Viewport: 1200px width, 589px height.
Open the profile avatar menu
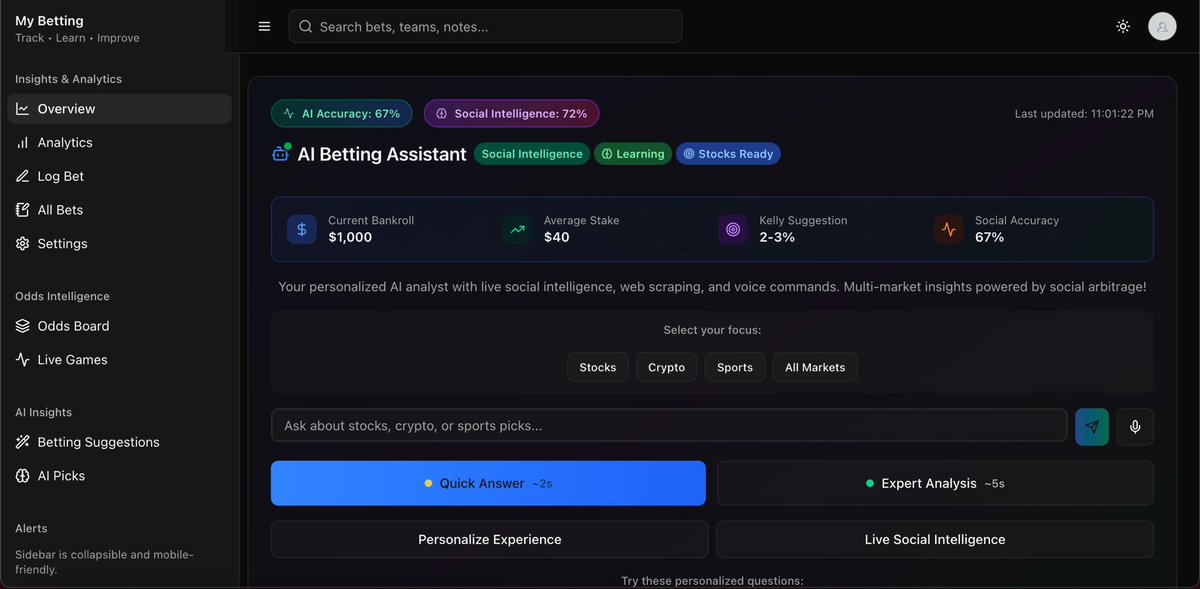pos(1162,26)
